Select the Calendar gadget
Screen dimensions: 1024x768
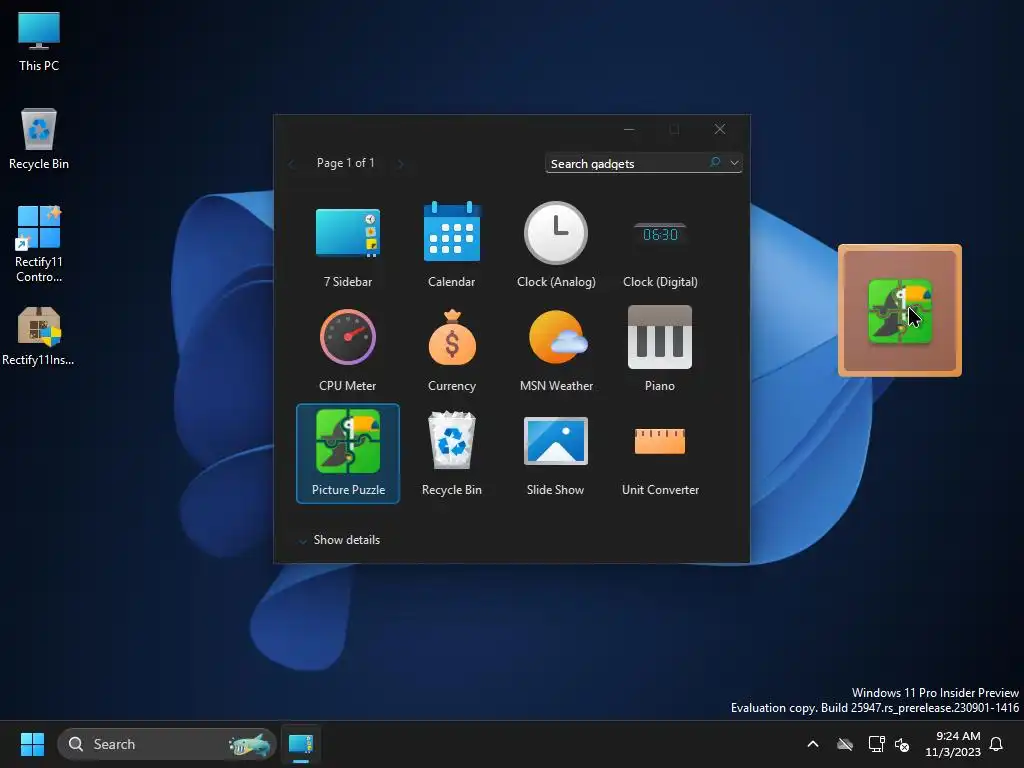[451, 246]
